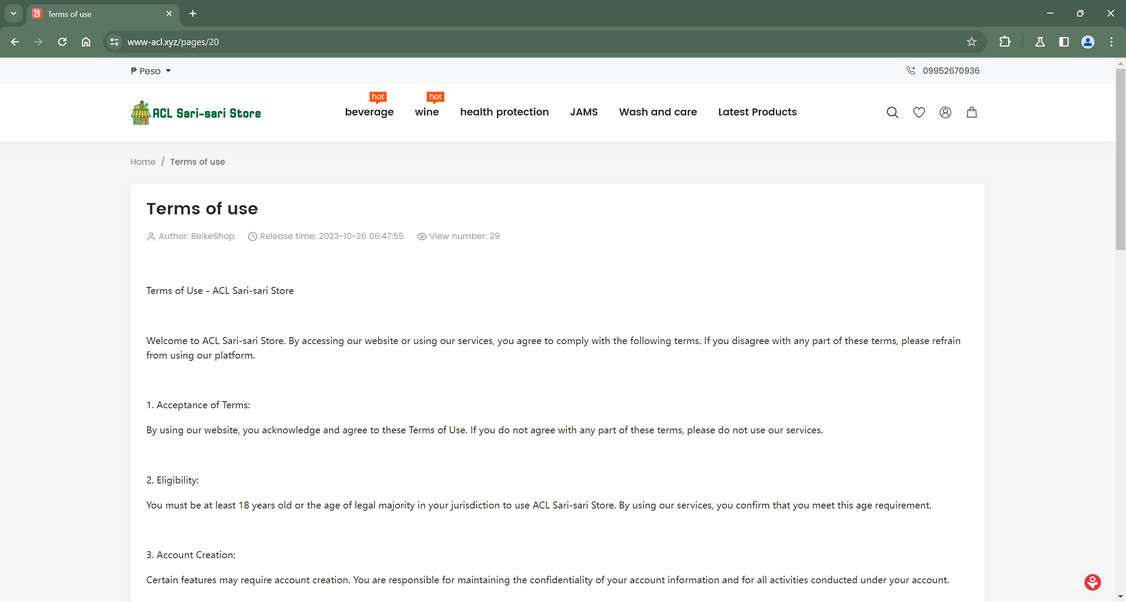This screenshot has width=1126, height=602.
Task: Open the shopping bag cart icon
Action: coord(970,112)
